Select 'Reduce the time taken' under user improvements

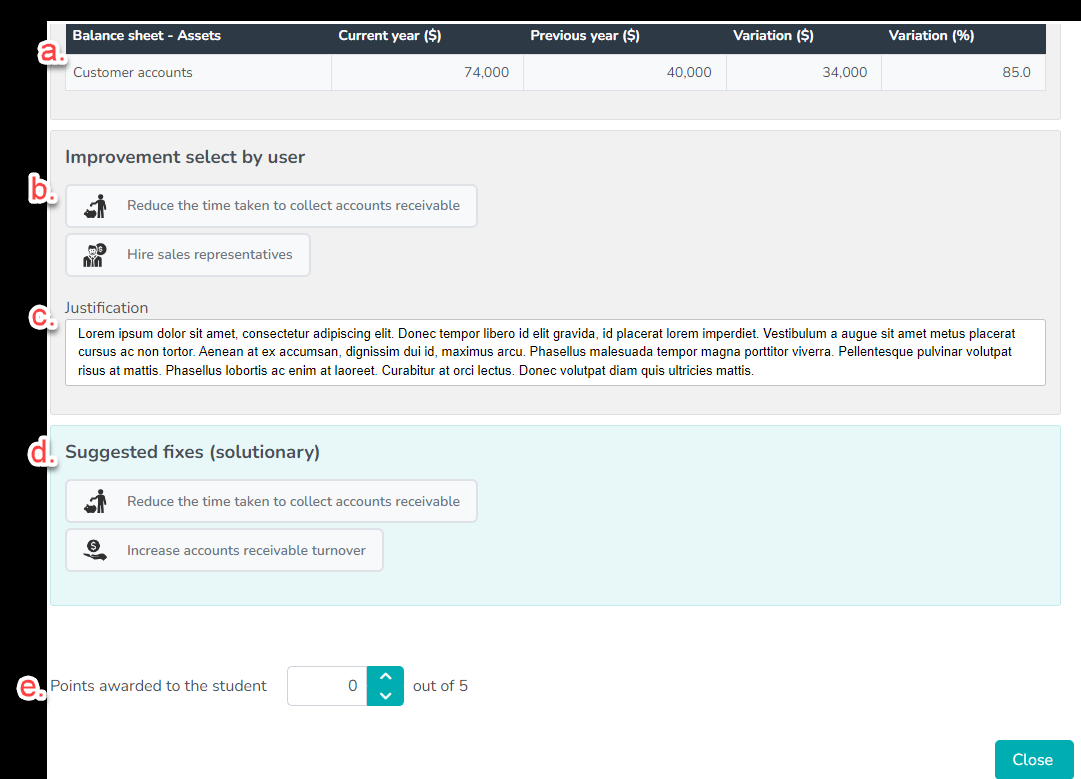[x=271, y=205]
